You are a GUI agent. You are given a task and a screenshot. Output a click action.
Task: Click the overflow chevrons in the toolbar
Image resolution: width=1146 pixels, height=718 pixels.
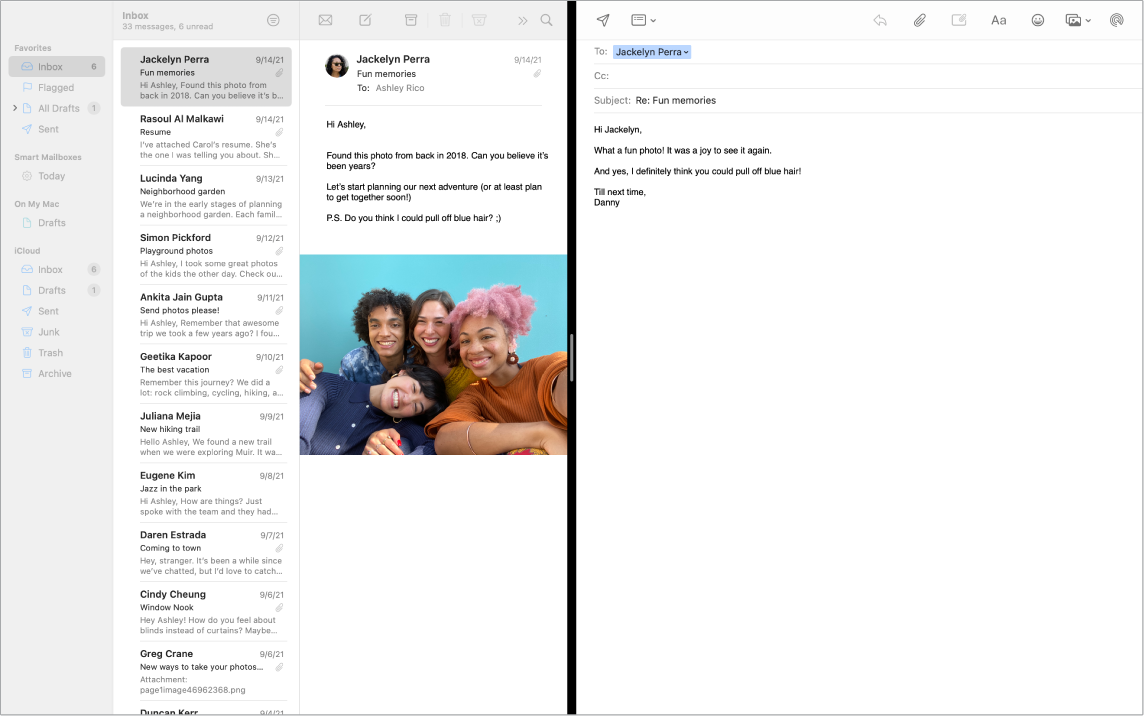click(521, 19)
